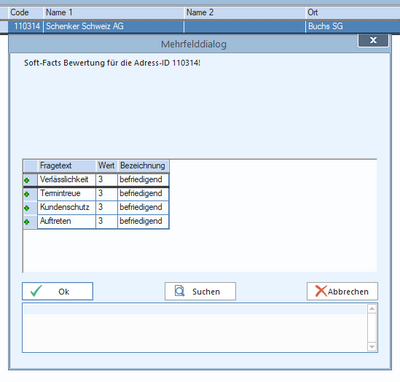Select code 110314 in the background list
Screen dimensions: 400x382
tap(26, 26)
